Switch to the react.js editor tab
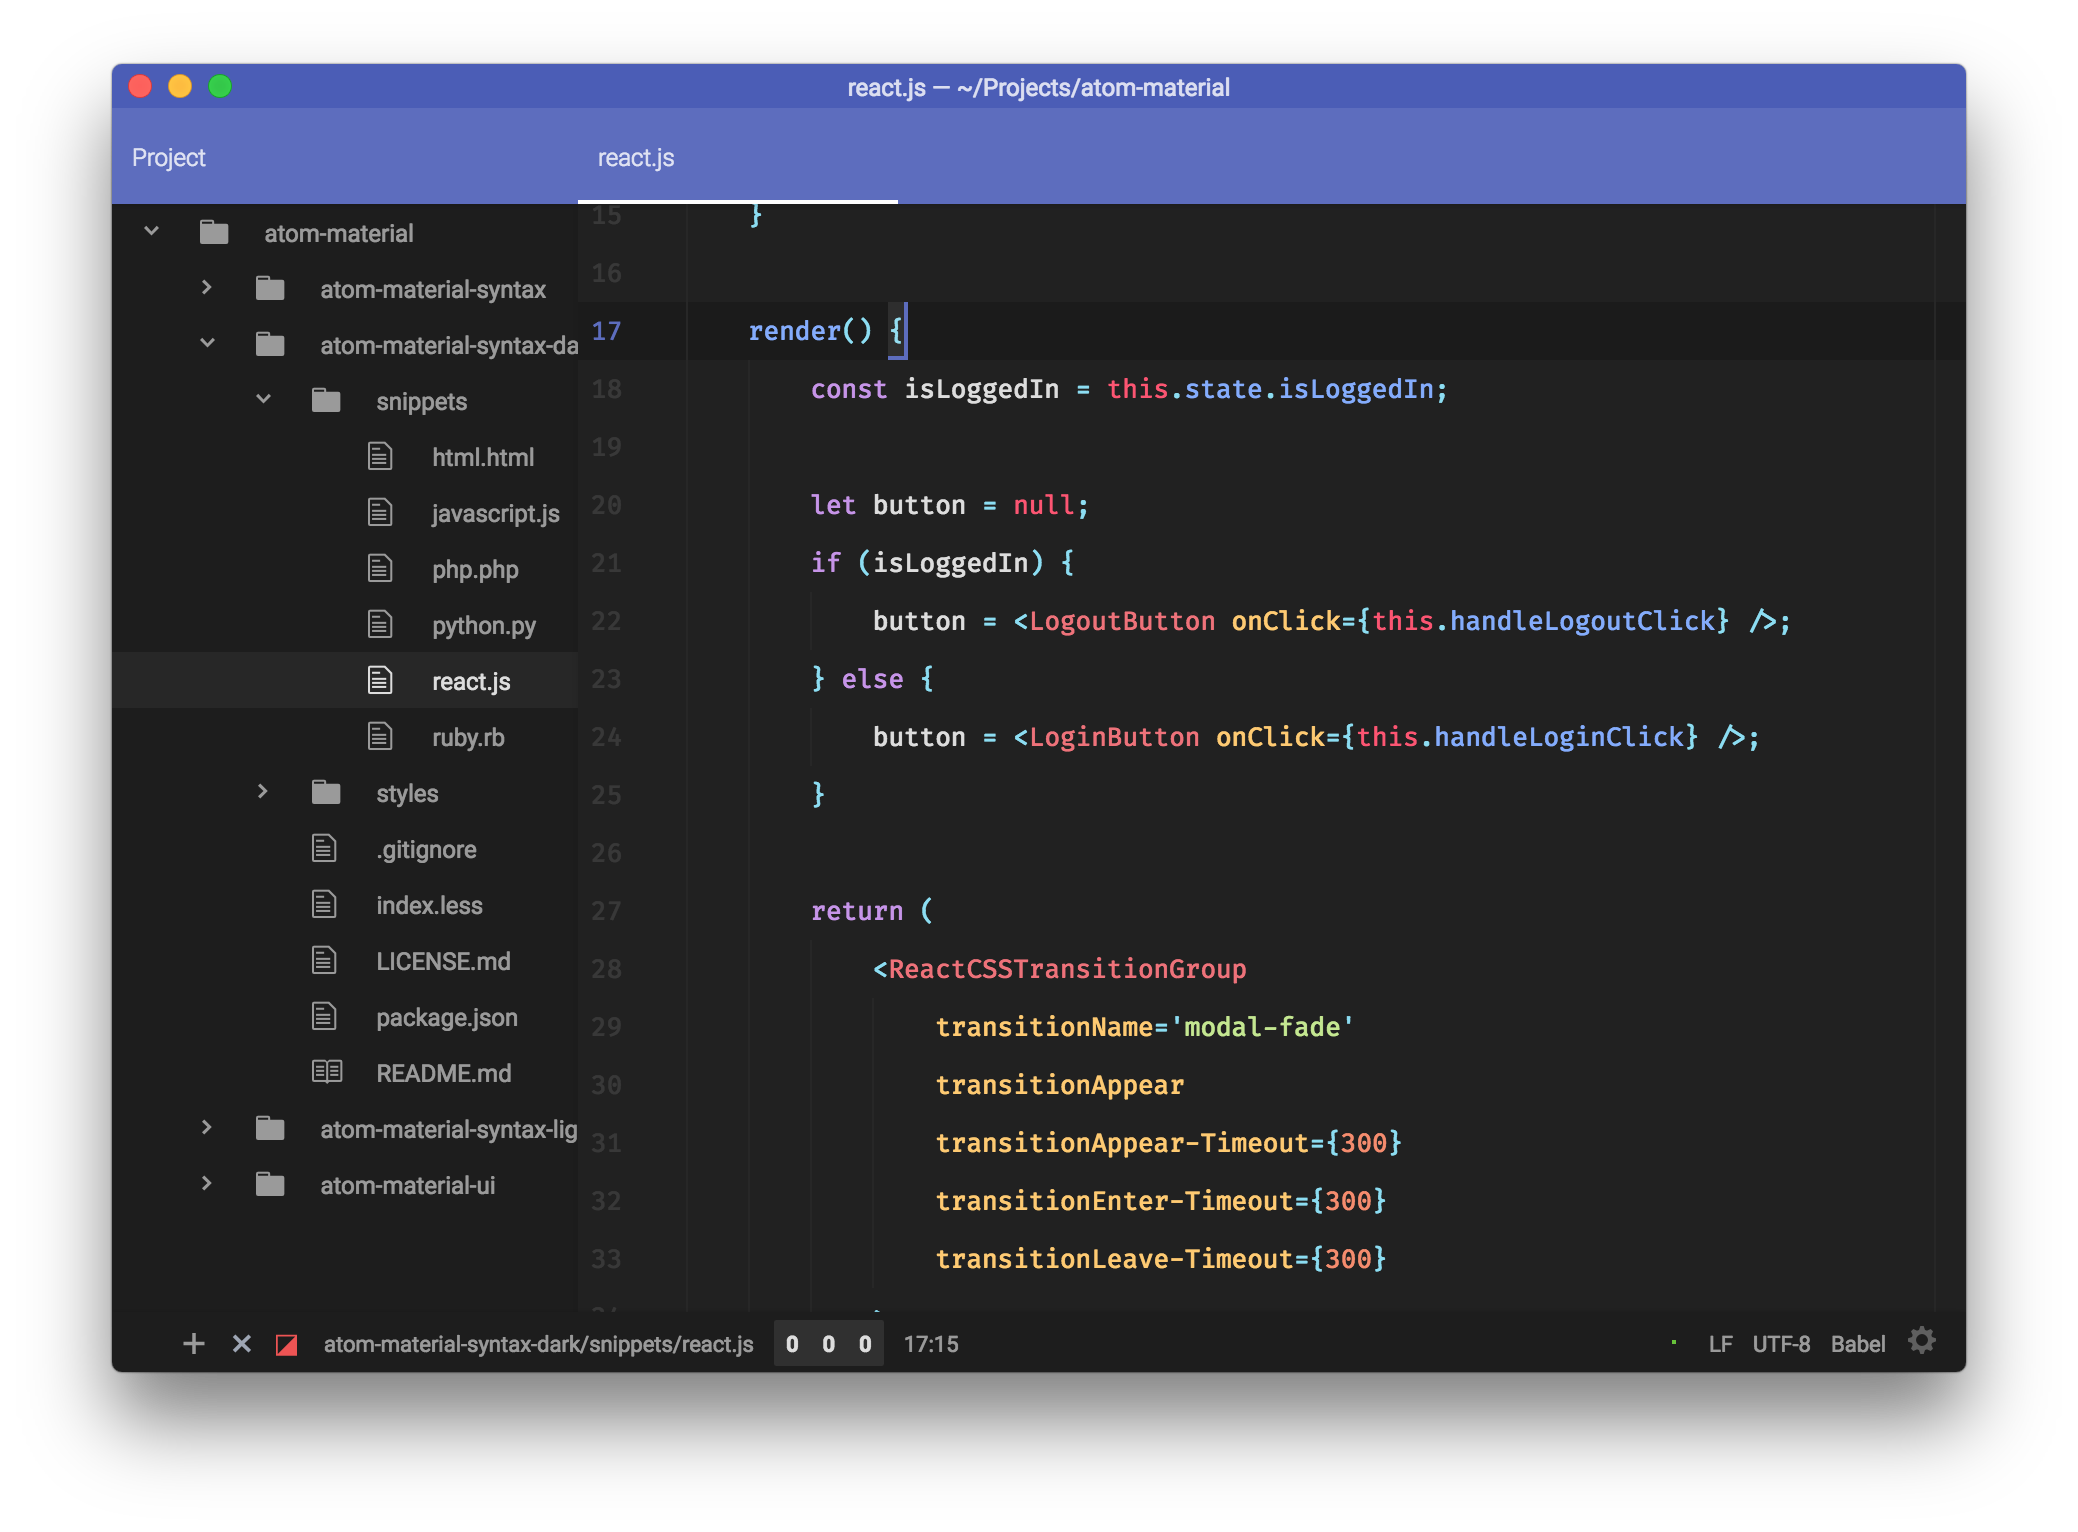 click(636, 158)
